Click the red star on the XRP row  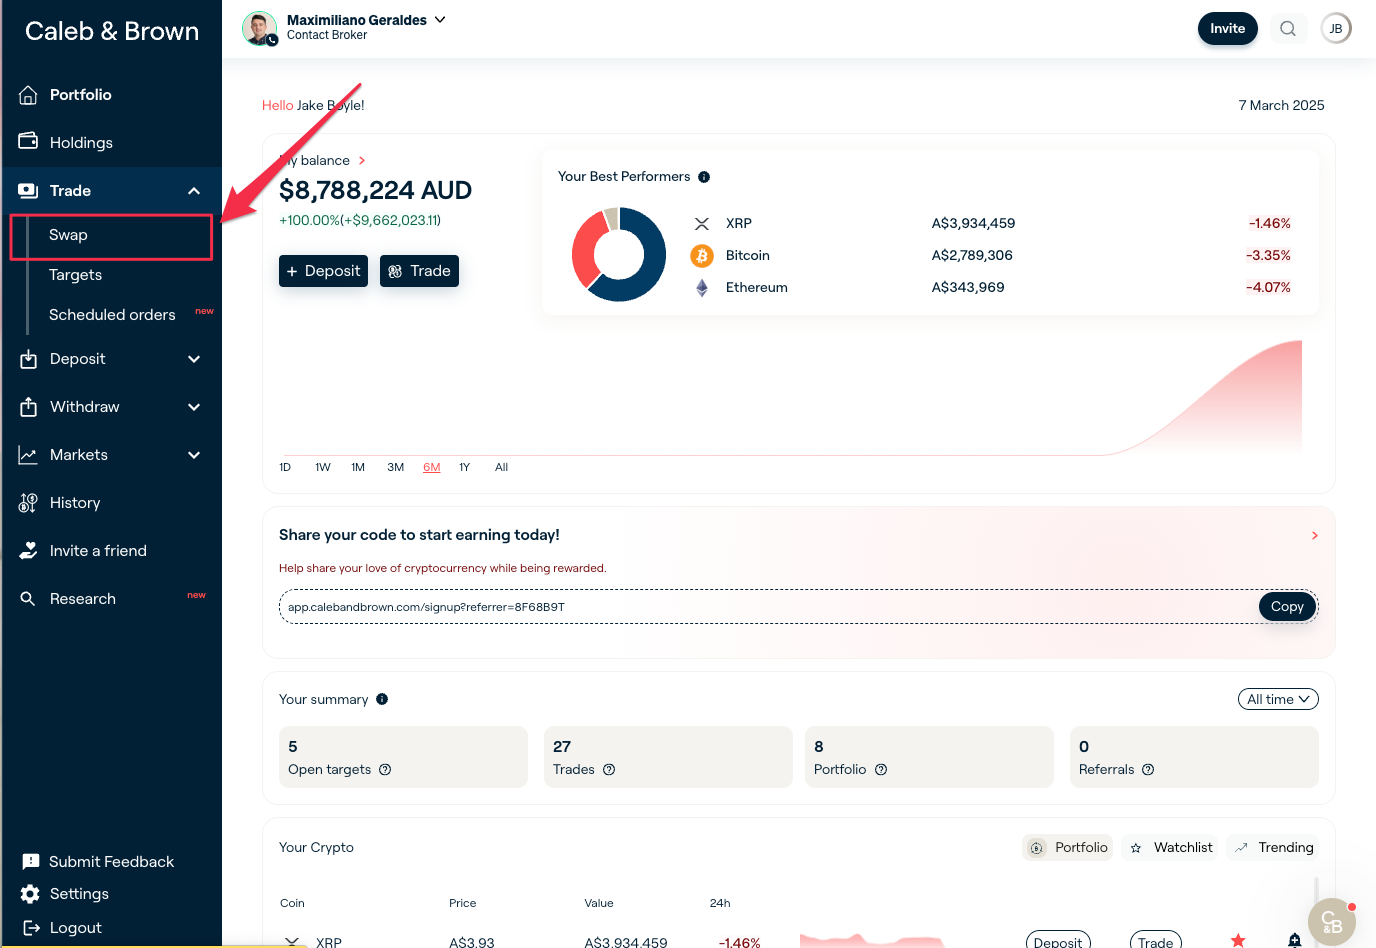coord(1238,940)
